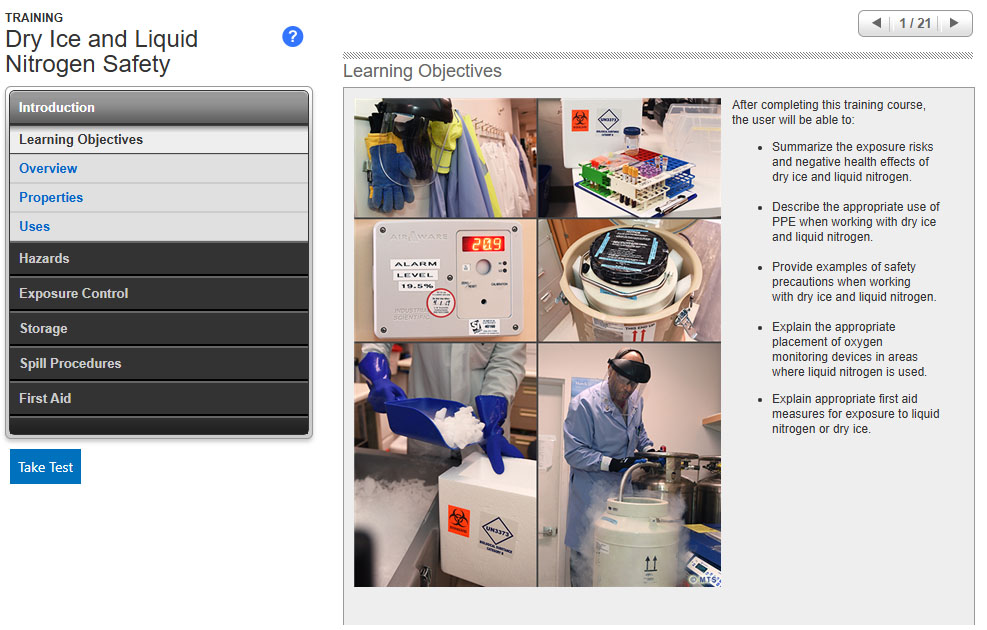Click the blue help question mark icon
Screen dimensions: 987x630
(292, 37)
